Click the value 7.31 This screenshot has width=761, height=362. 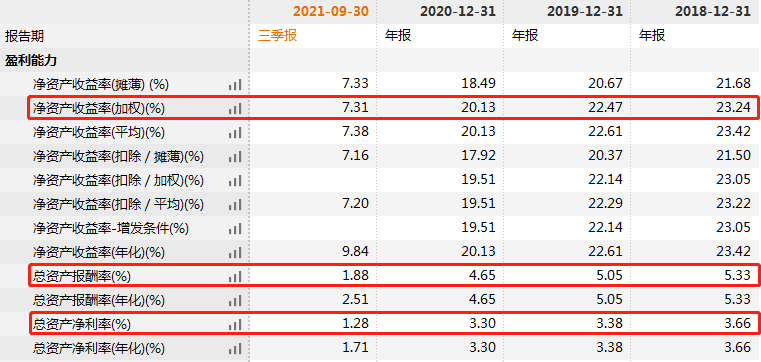pyautogui.click(x=355, y=107)
